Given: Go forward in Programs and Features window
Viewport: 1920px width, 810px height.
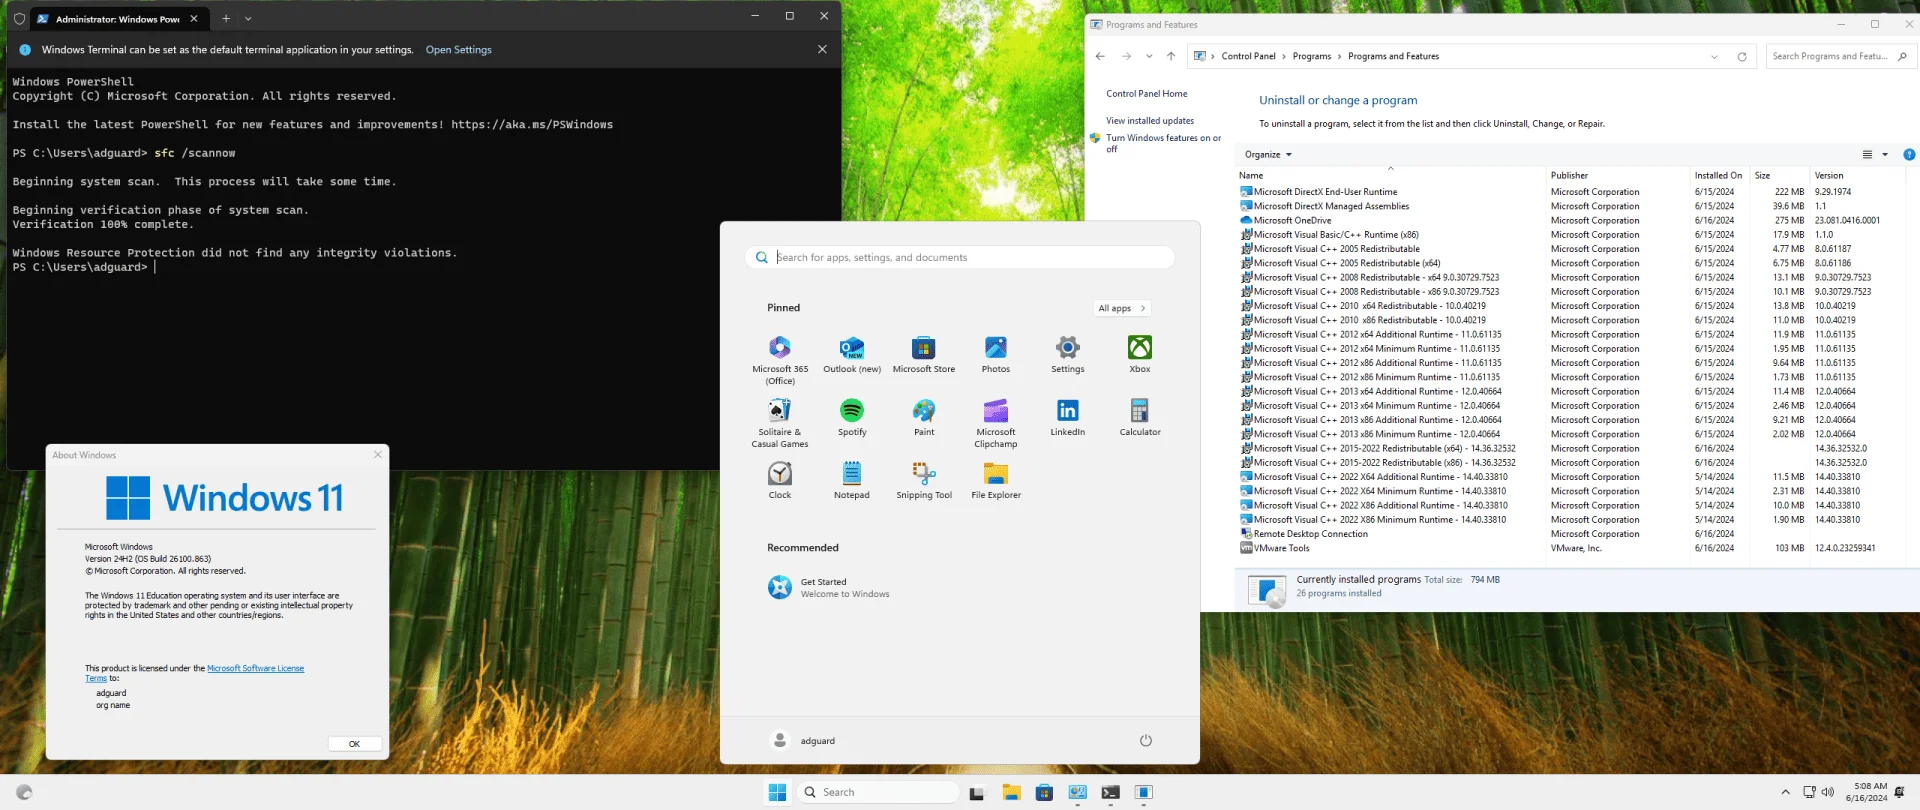Looking at the screenshot, I should click(1126, 56).
